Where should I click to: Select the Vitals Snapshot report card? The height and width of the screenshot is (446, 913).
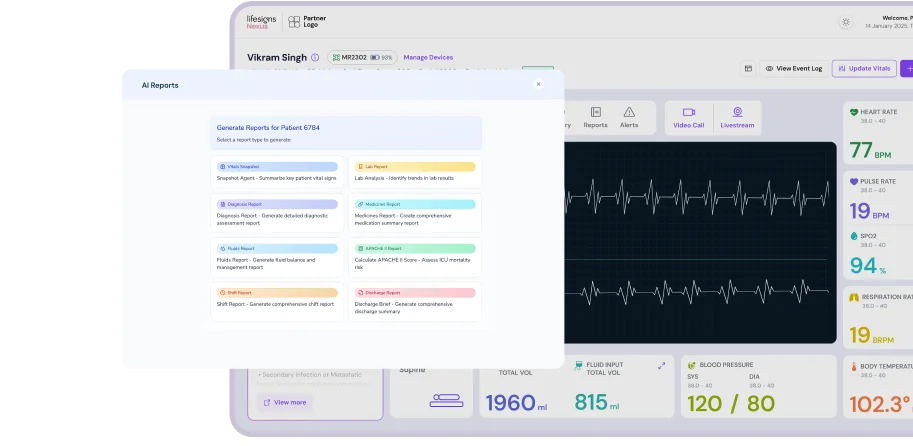click(276, 172)
